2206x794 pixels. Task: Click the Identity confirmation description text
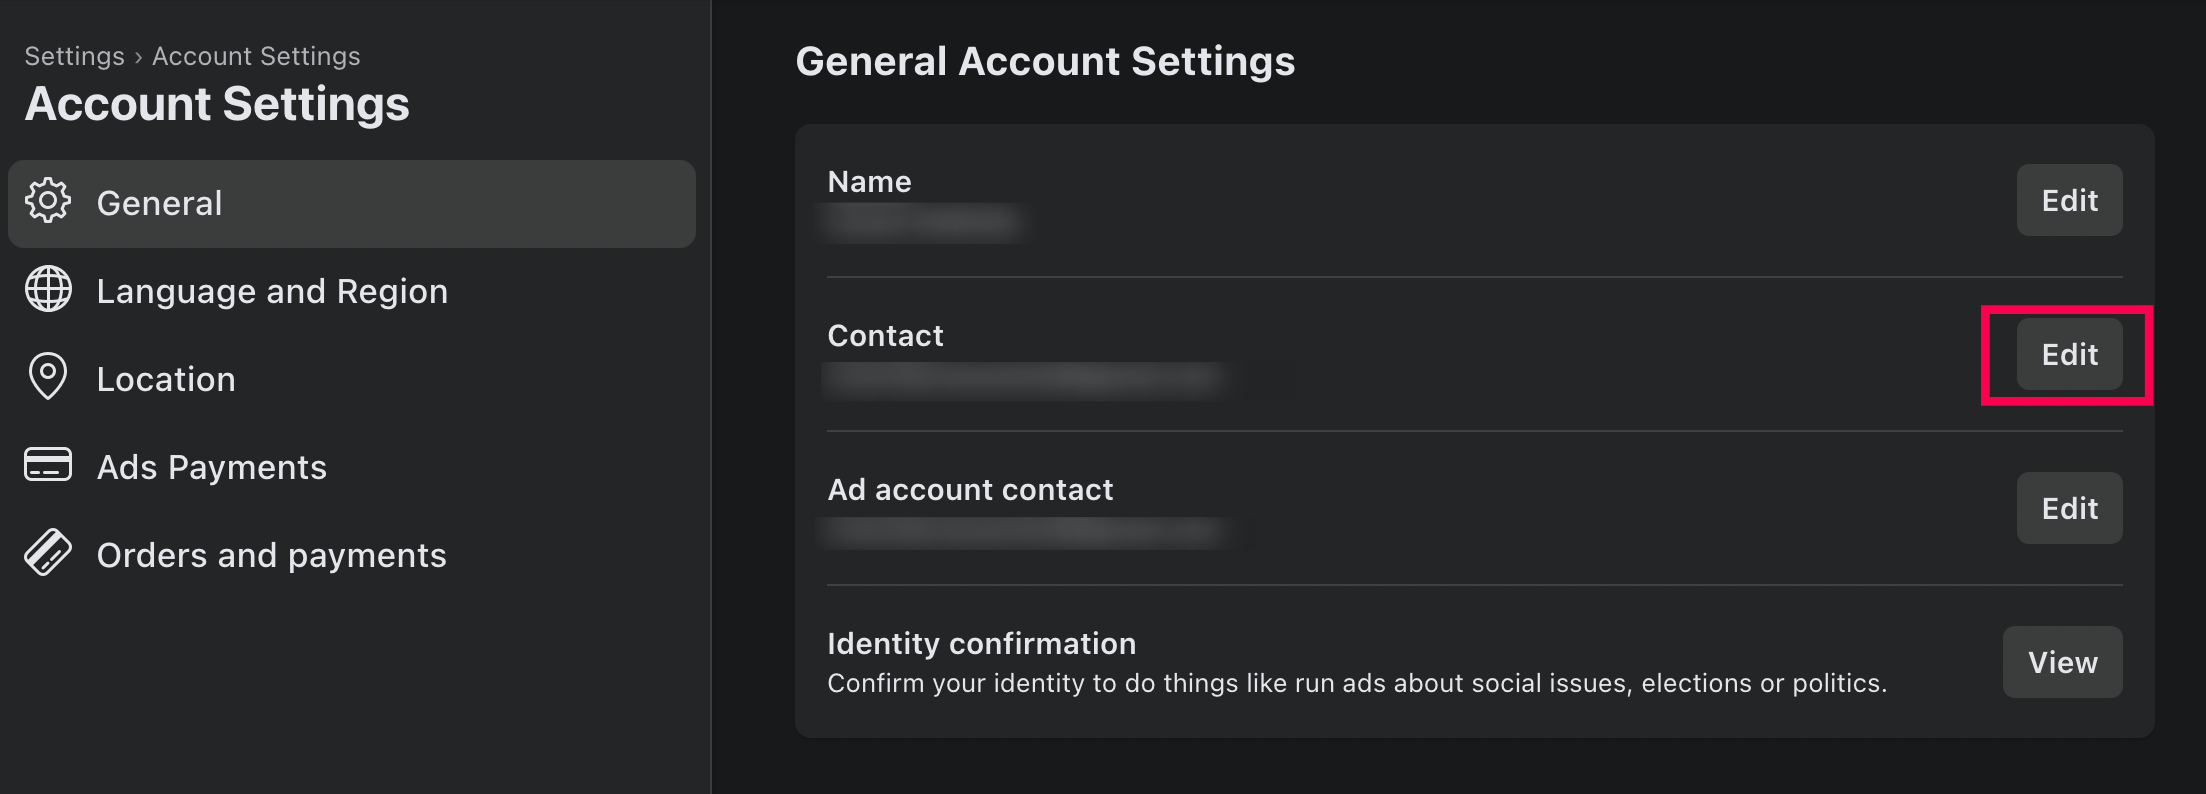(x=1357, y=683)
